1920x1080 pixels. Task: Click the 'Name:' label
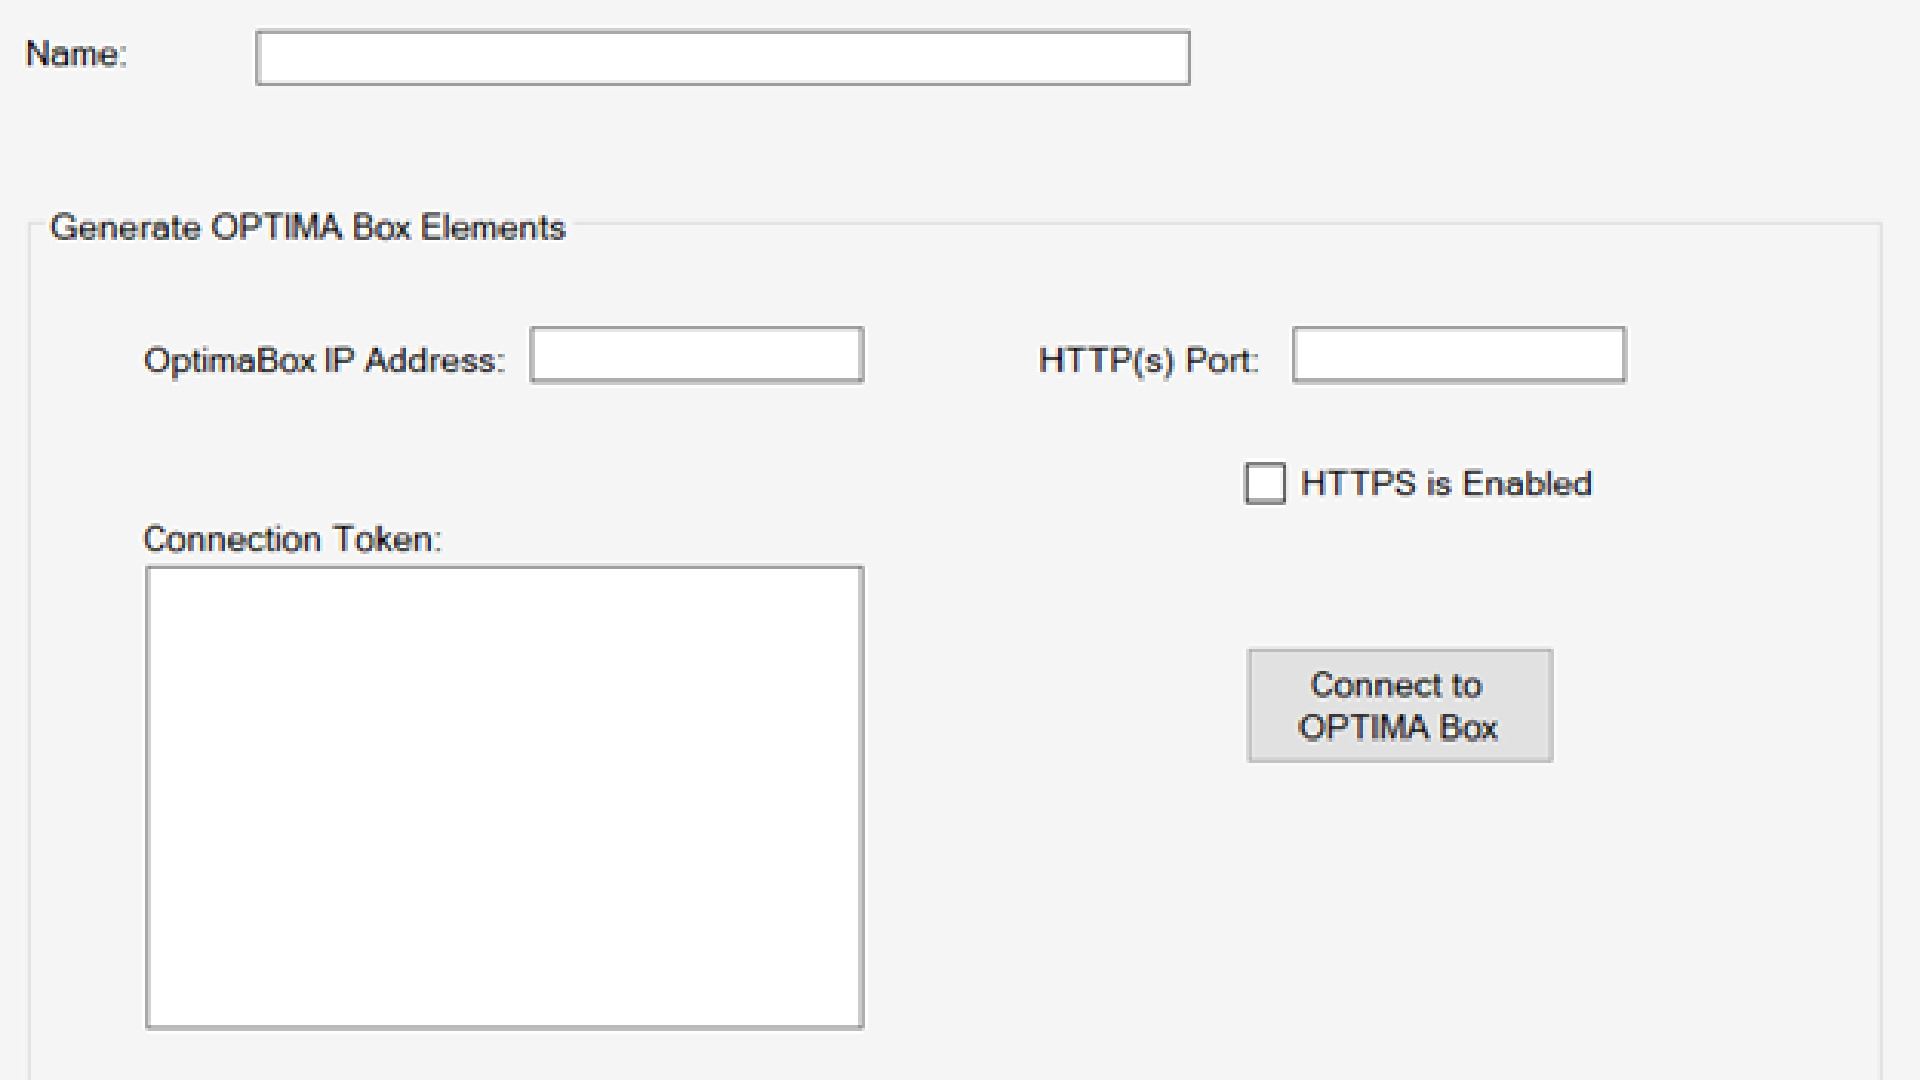click(x=77, y=54)
